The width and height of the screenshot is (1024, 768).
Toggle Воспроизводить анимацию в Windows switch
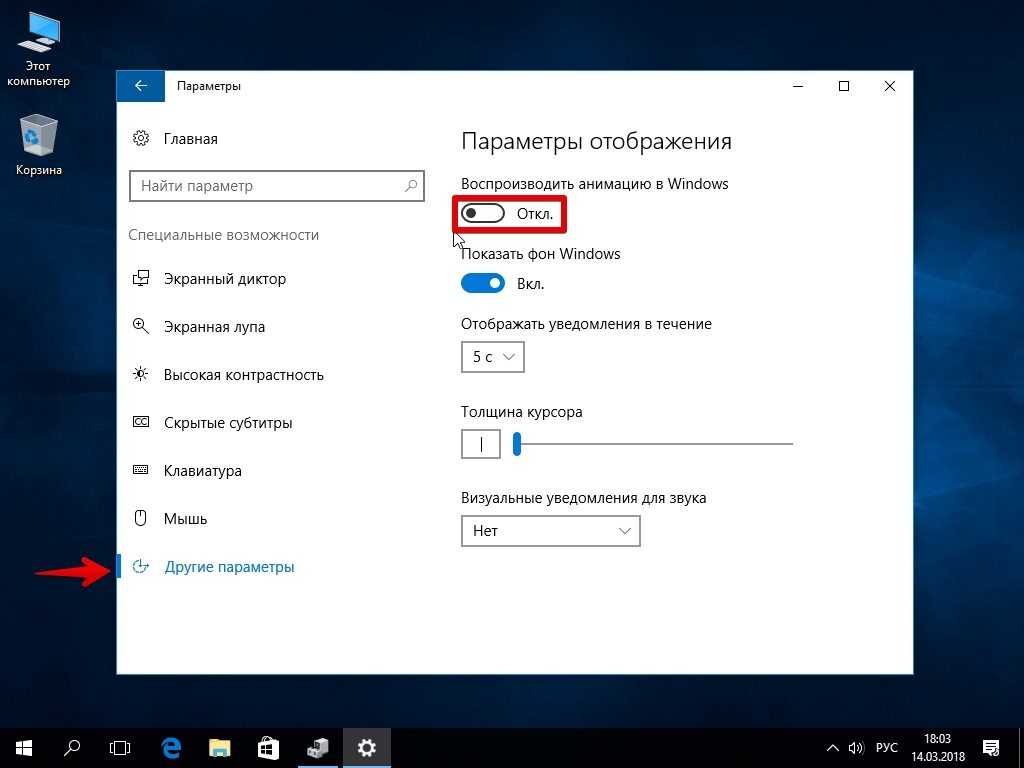point(483,214)
